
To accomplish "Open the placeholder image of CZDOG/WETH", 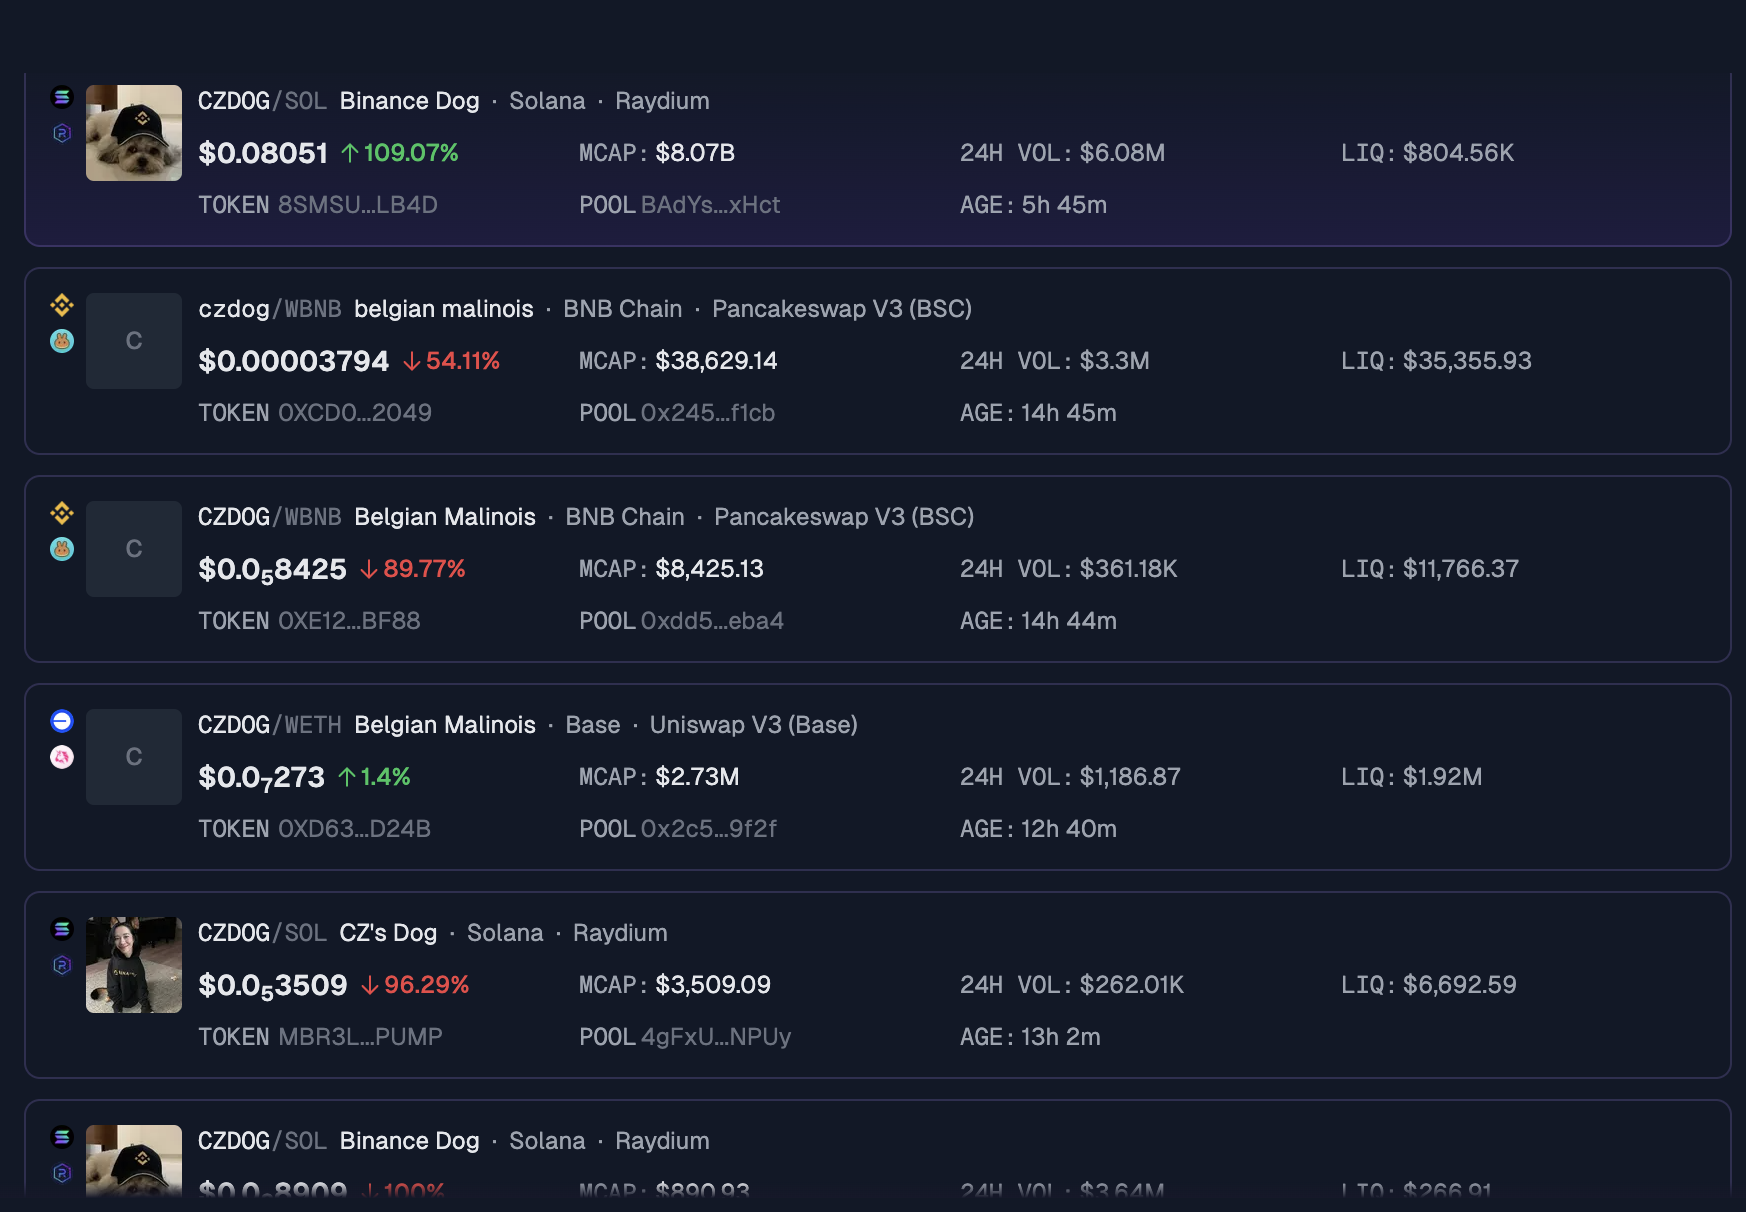I will tap(134, 757).
